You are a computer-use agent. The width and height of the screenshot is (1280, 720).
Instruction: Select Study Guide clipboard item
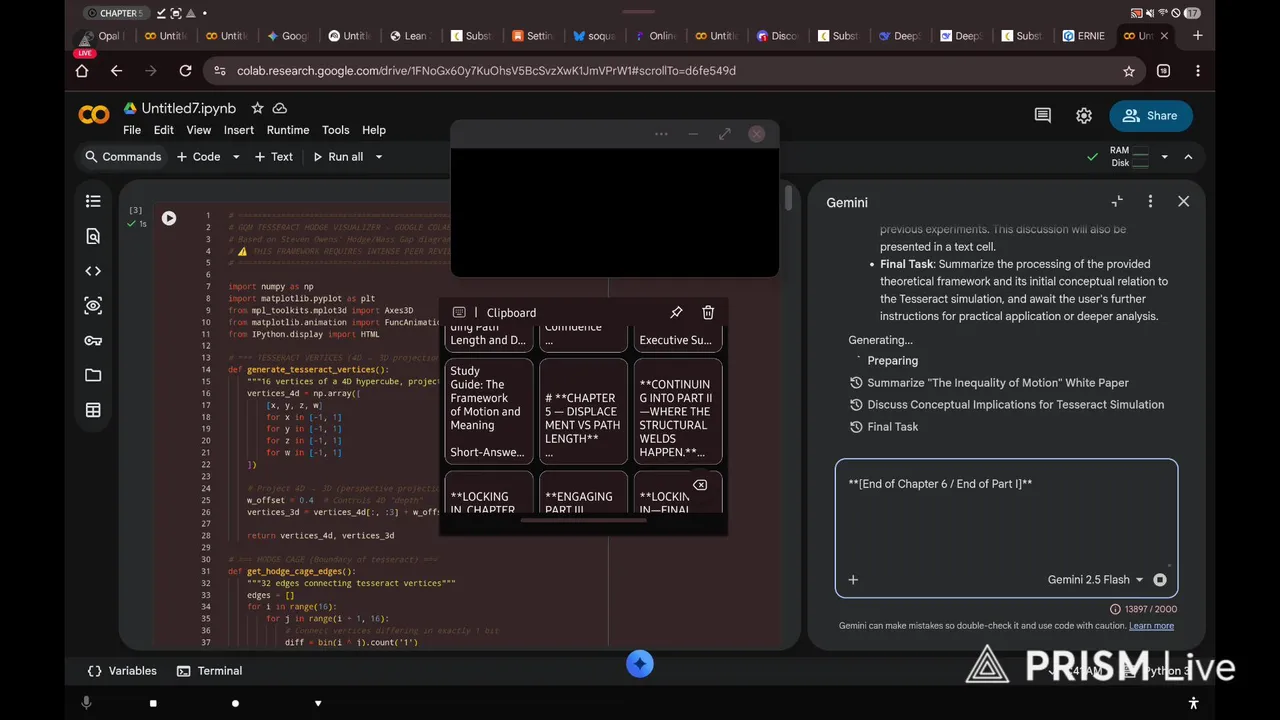point(488,411)
